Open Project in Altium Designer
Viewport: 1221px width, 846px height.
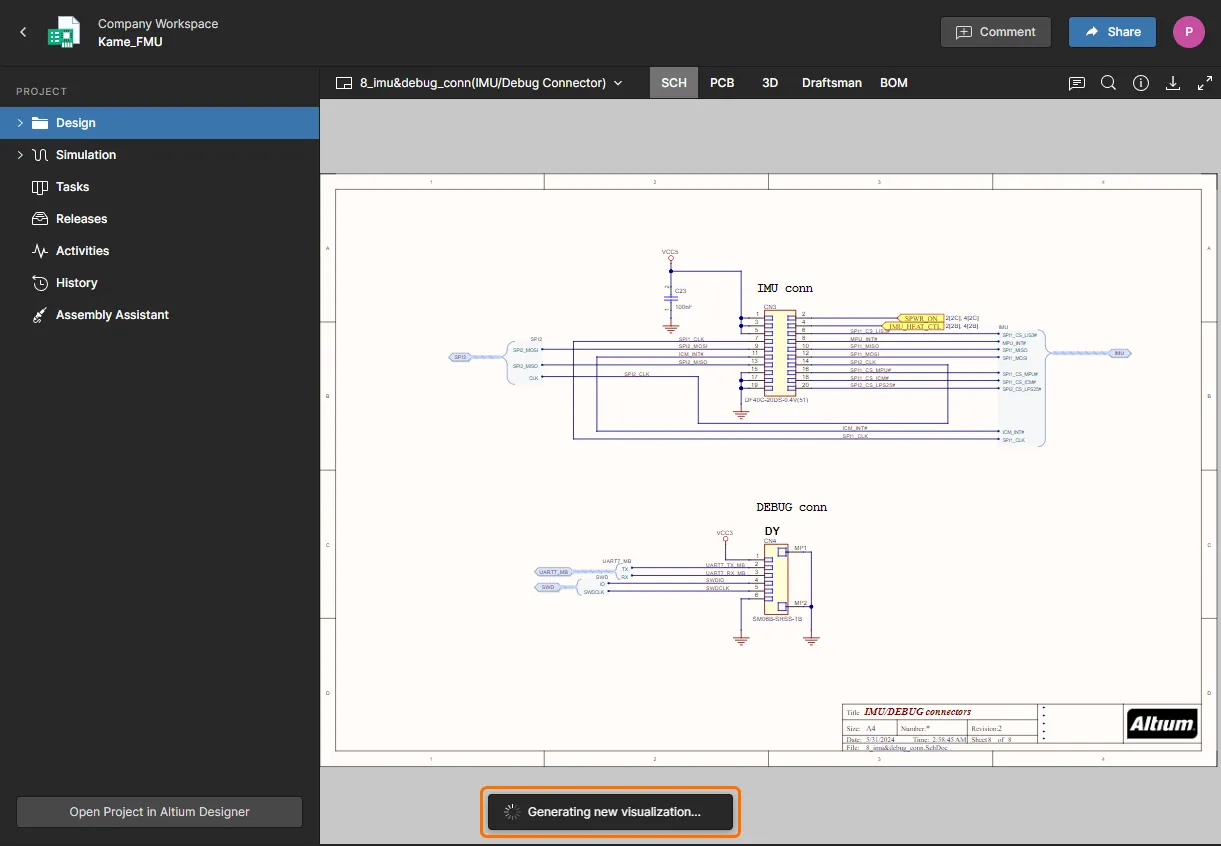159,812
